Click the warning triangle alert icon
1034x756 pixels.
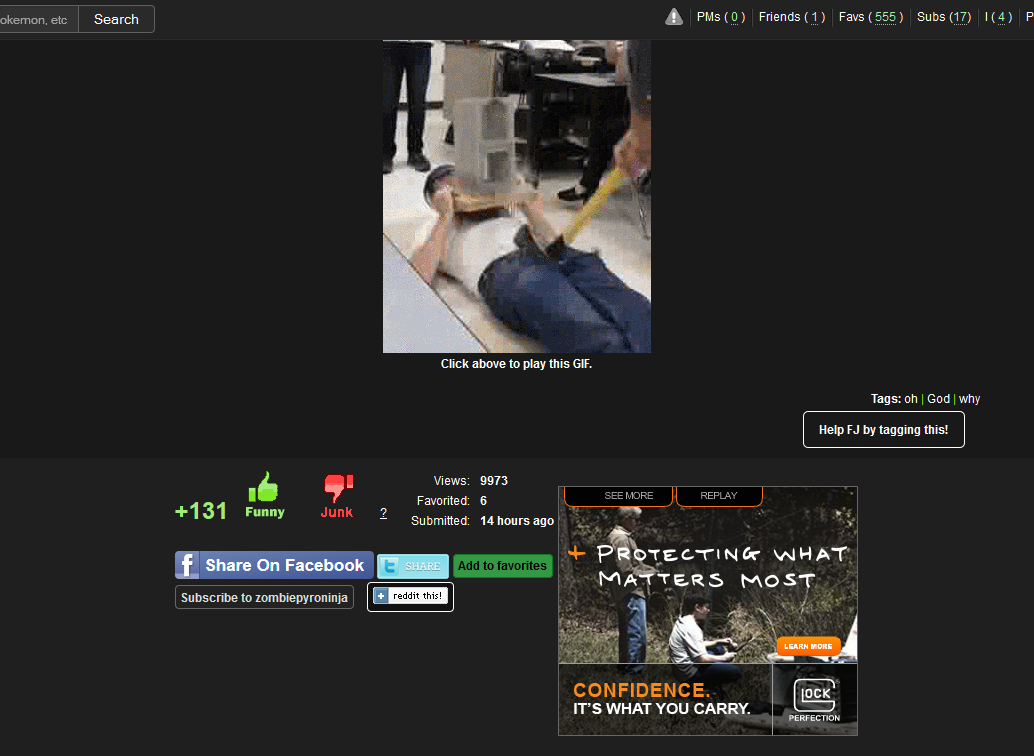(674, 17)
